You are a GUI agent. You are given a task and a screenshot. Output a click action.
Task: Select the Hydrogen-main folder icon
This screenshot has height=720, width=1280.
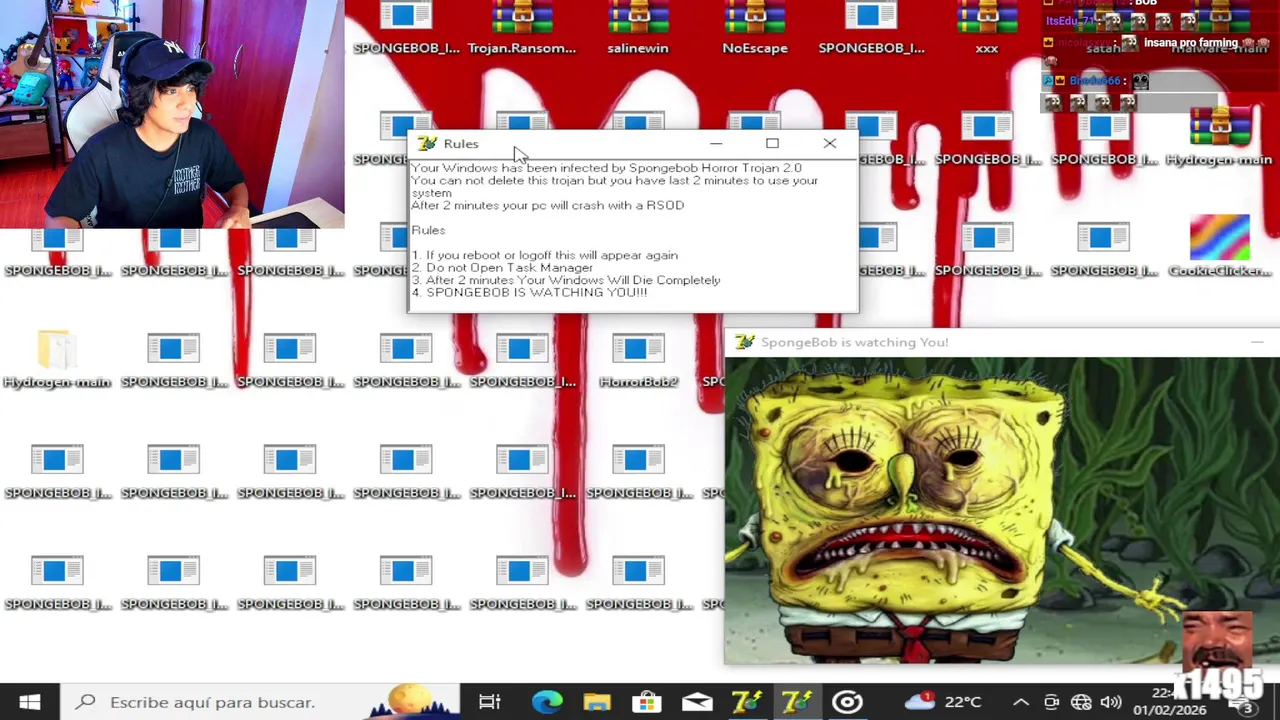coord(57,360)
